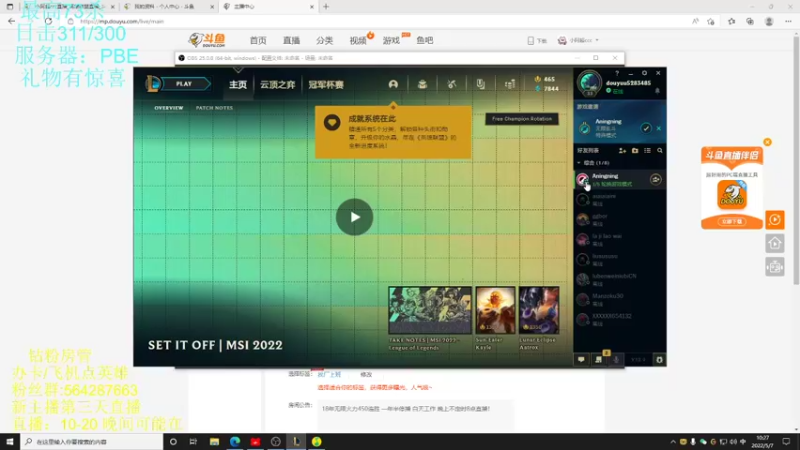Click the orange play sidebar icon on Douyu

tap(774, 220)
